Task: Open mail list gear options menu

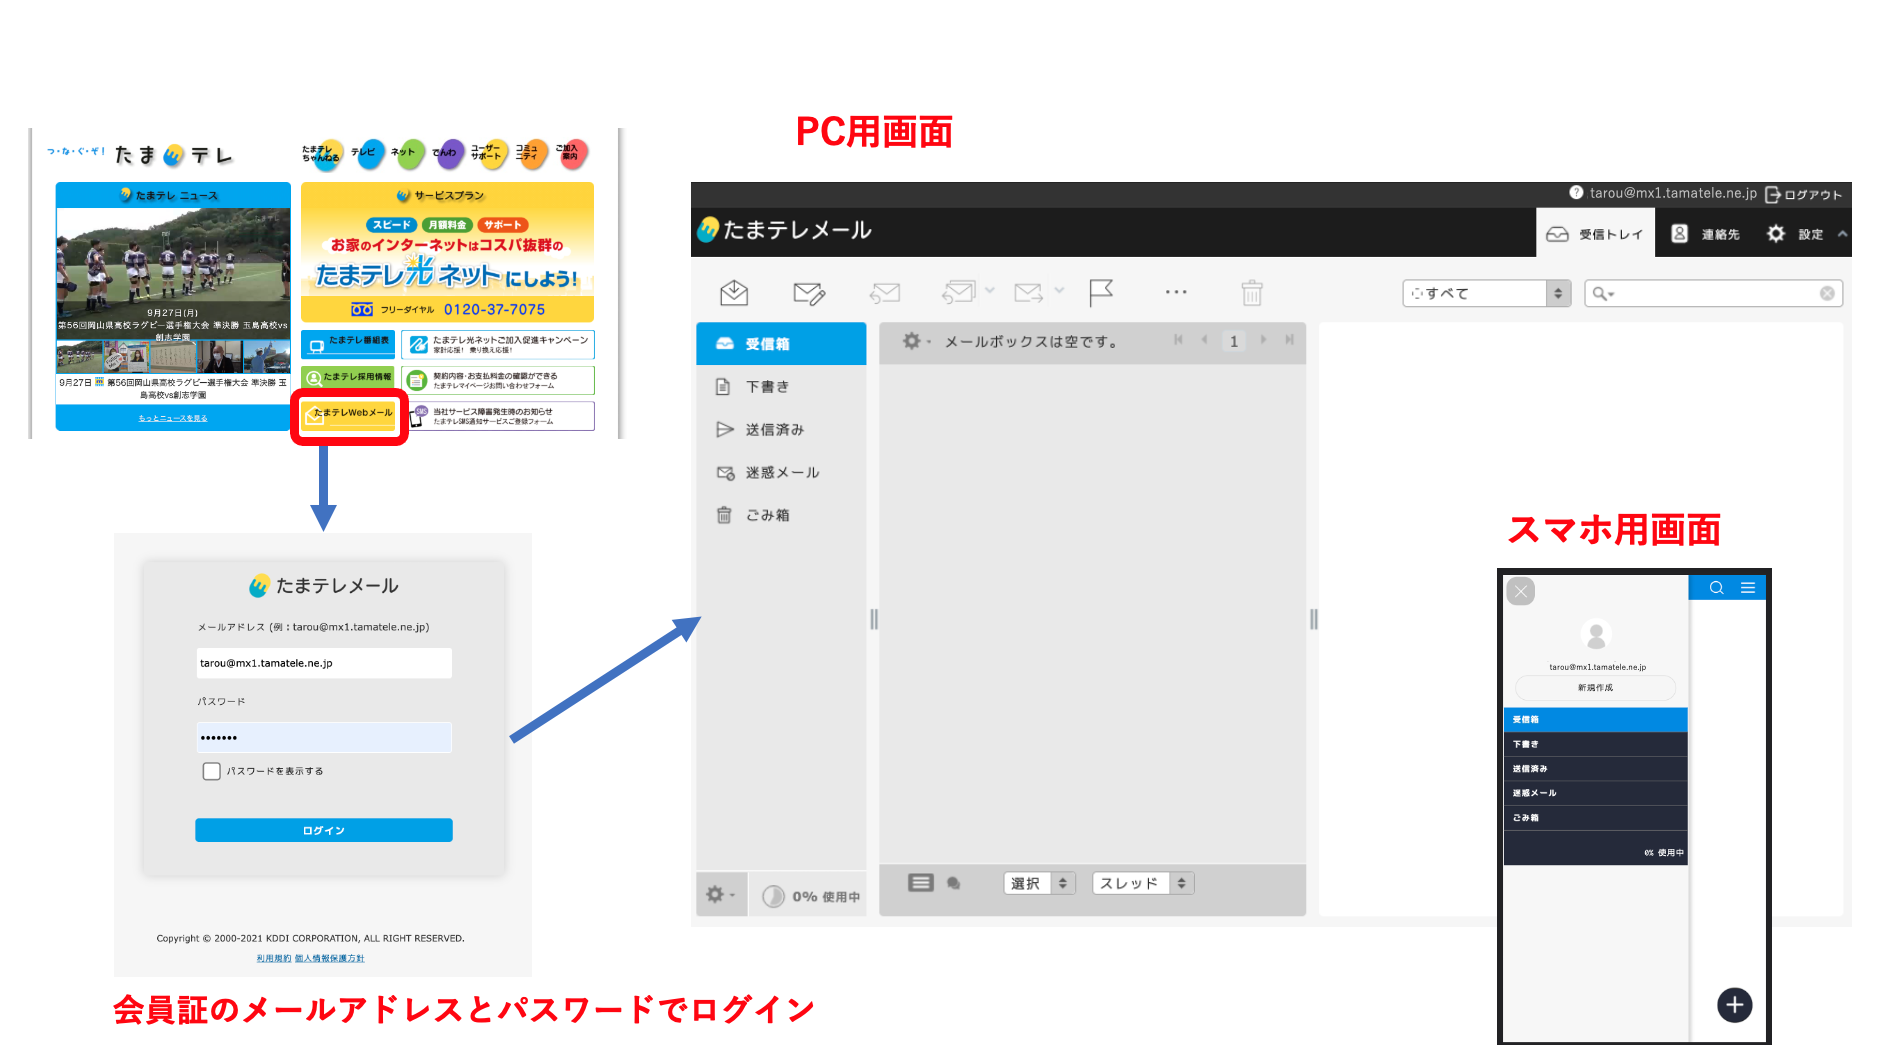Action: pos(916,341)
